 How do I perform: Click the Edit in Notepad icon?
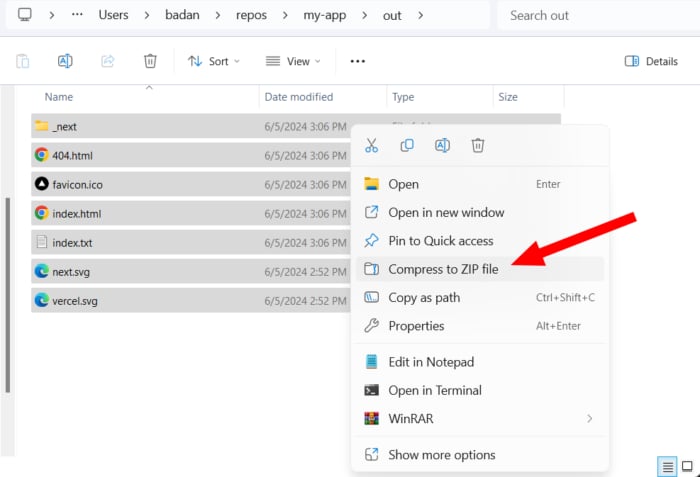tap(371, 361)
